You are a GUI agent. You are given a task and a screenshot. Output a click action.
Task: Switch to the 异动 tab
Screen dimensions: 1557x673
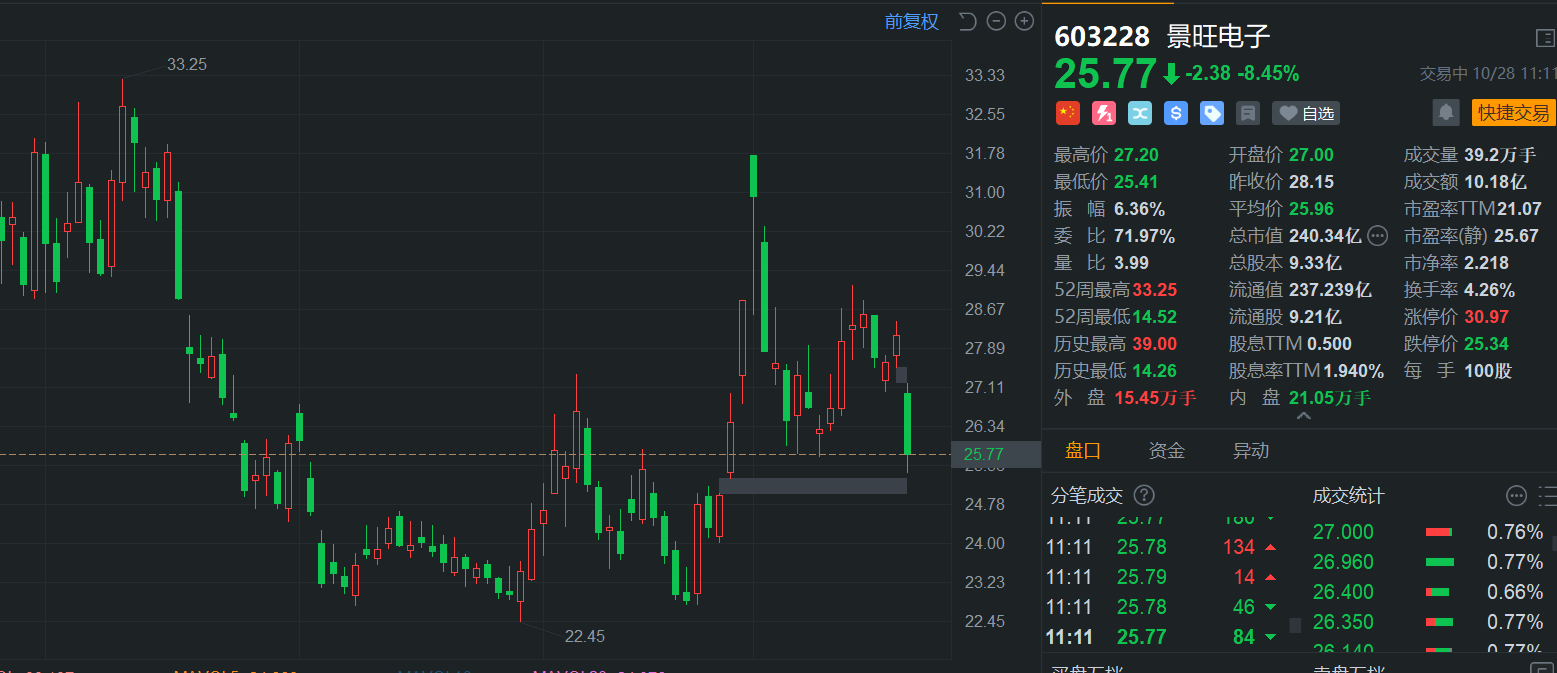click(x=1251, y=451)
